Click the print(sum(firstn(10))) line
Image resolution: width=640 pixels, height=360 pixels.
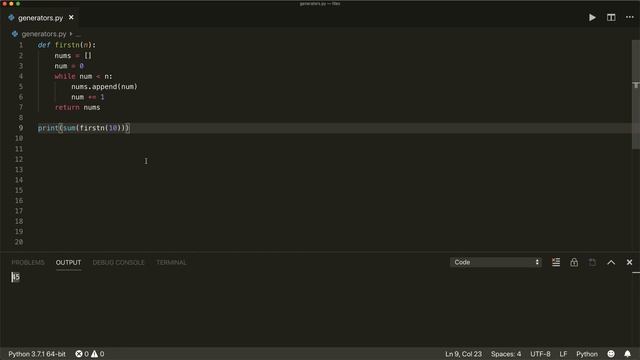click(84, 128)
